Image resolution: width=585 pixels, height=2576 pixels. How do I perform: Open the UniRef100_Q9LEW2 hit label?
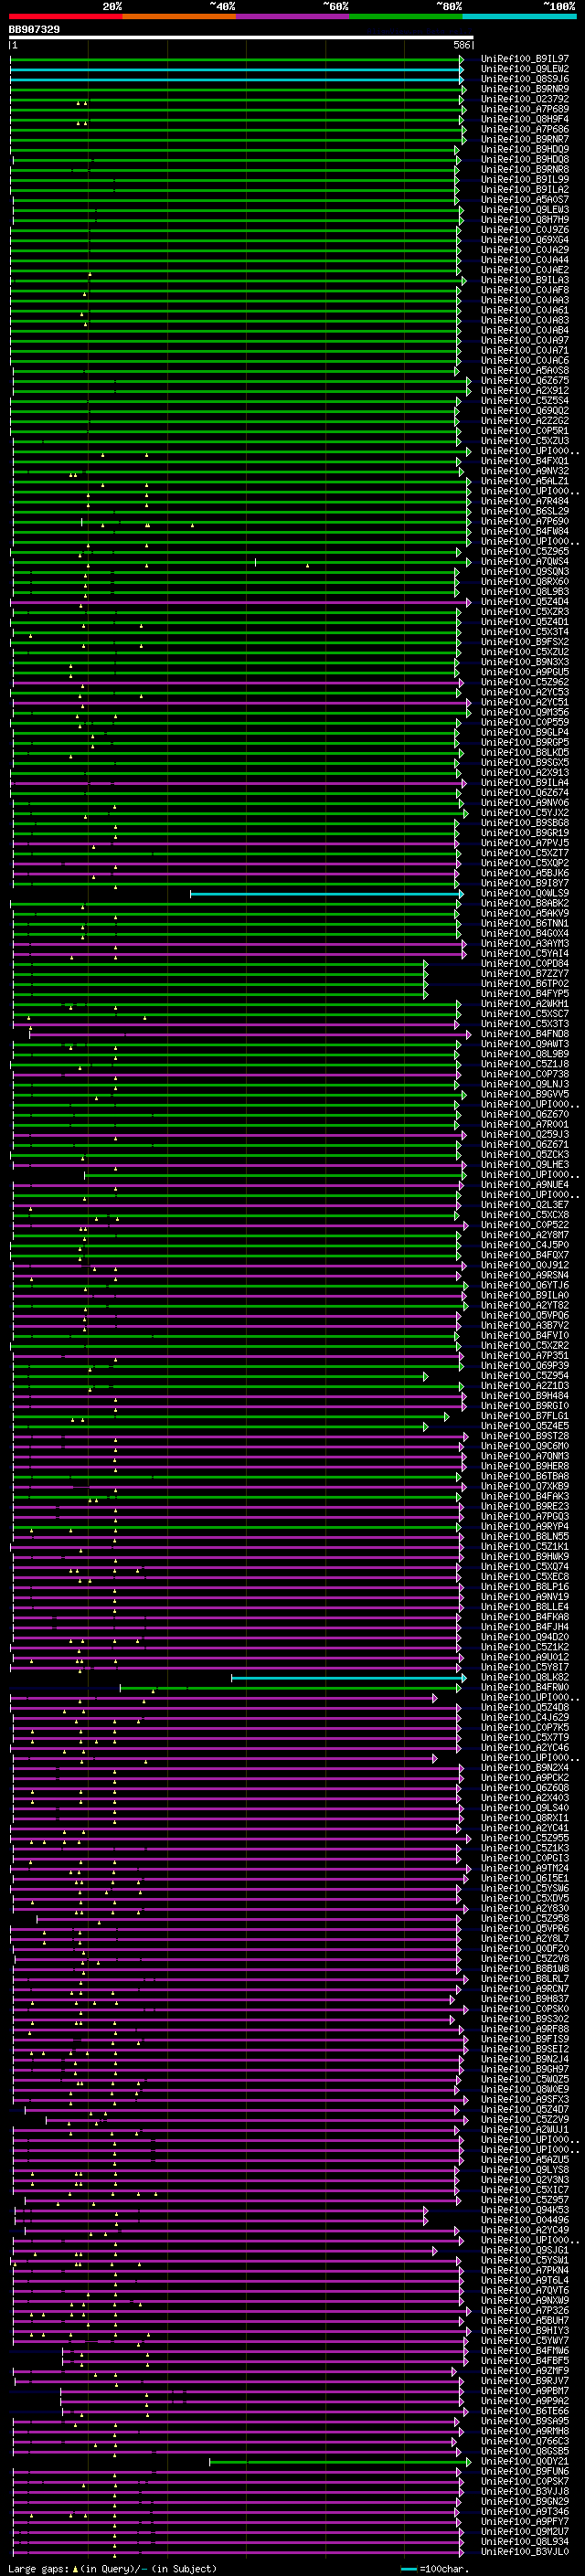tap(525, 69)
